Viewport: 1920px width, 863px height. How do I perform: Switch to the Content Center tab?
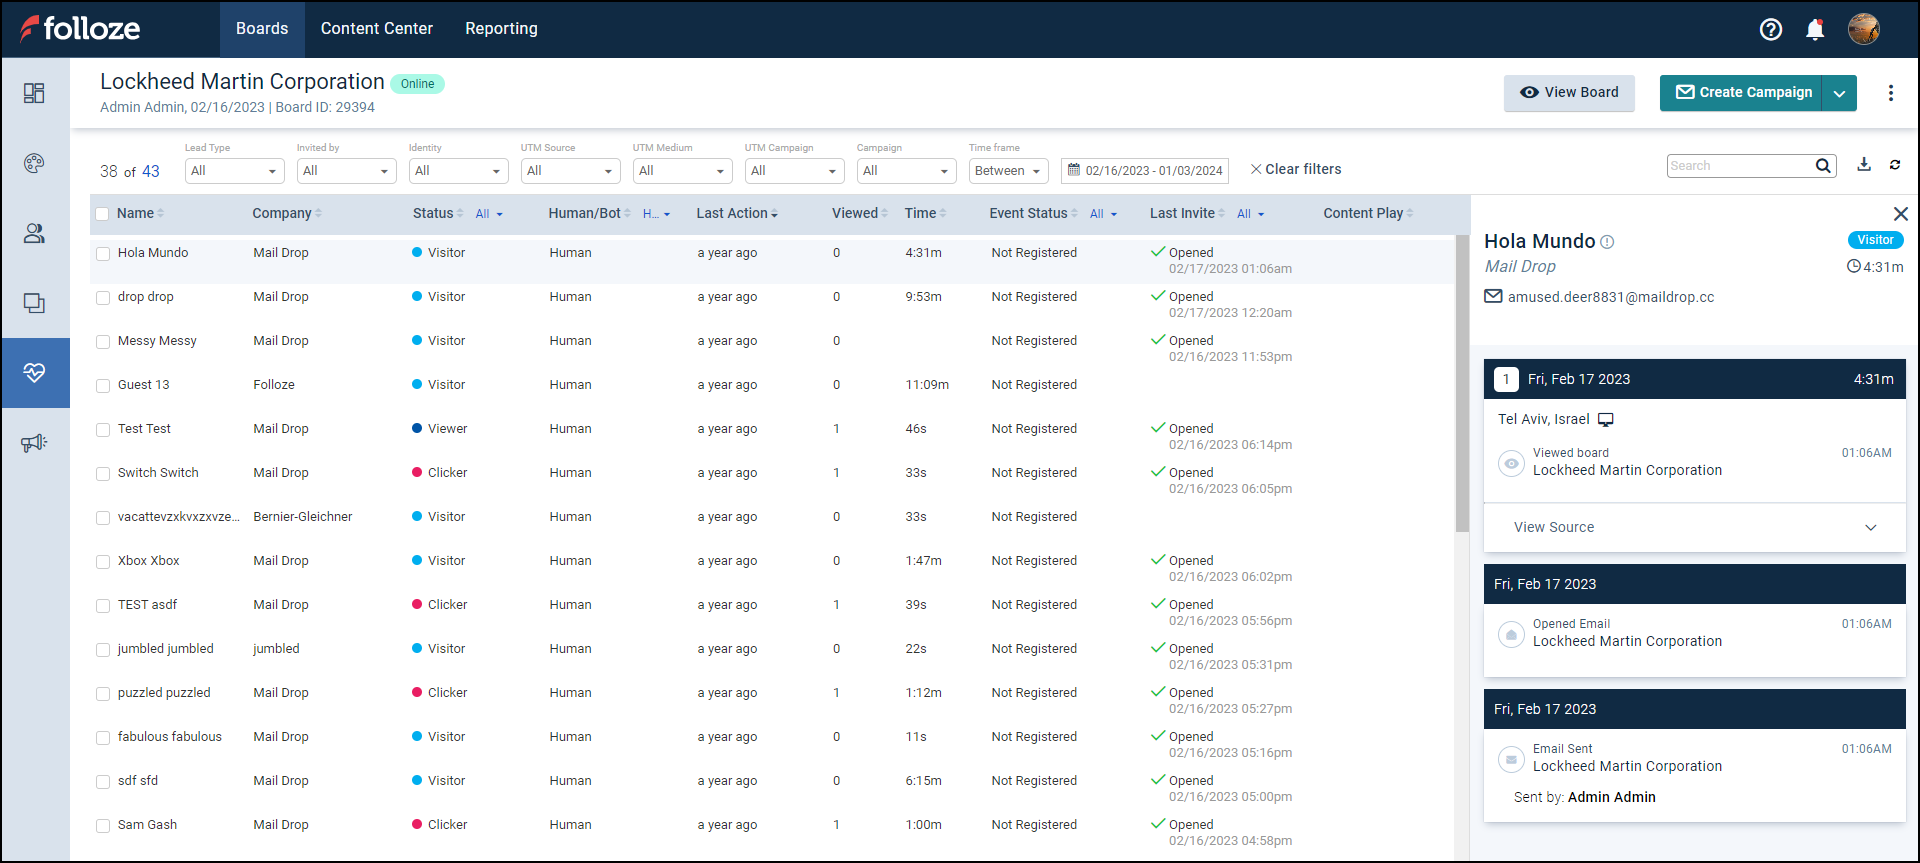(x=376, y=29)
